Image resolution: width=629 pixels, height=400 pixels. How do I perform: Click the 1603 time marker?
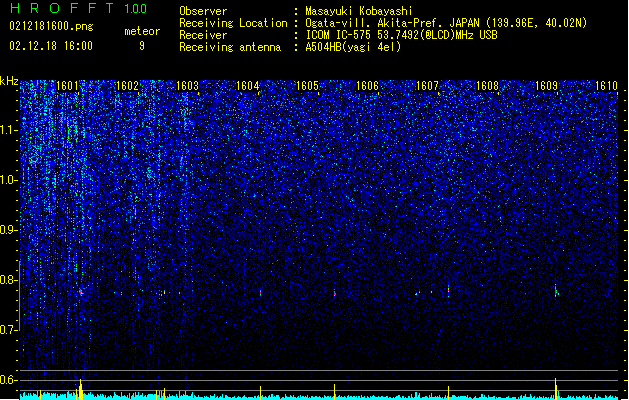pos(187,86)
